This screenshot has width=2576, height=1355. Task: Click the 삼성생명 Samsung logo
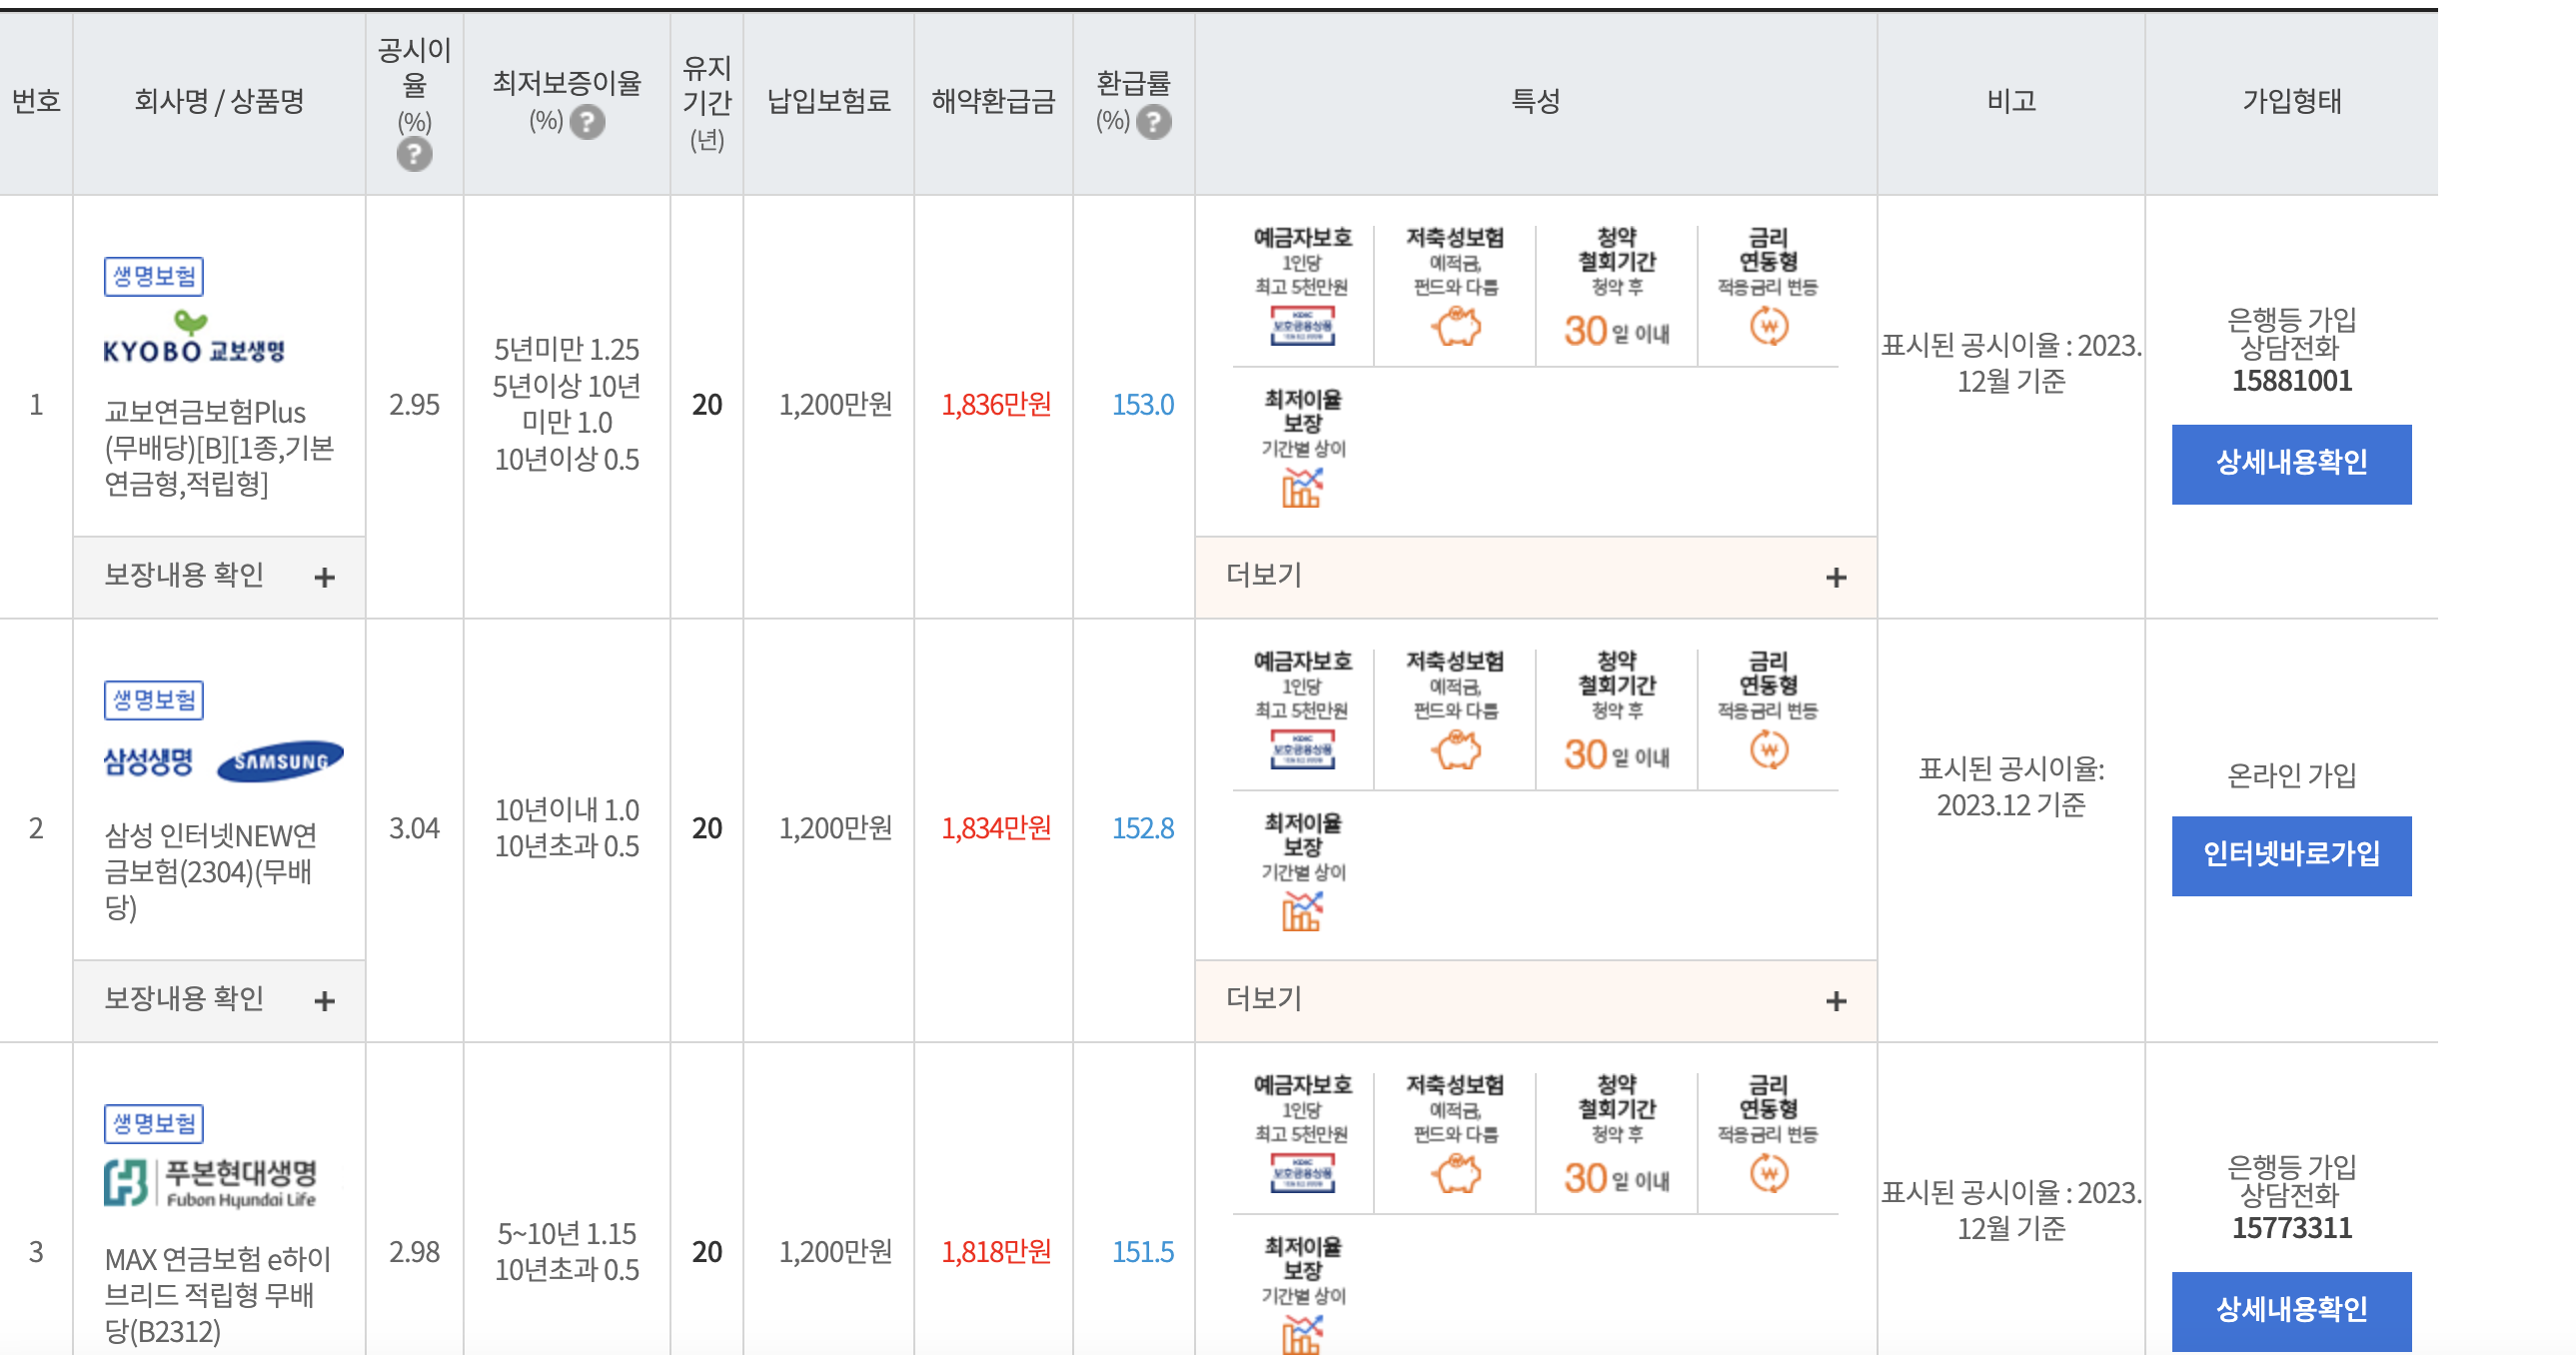[x=224, y=761]
